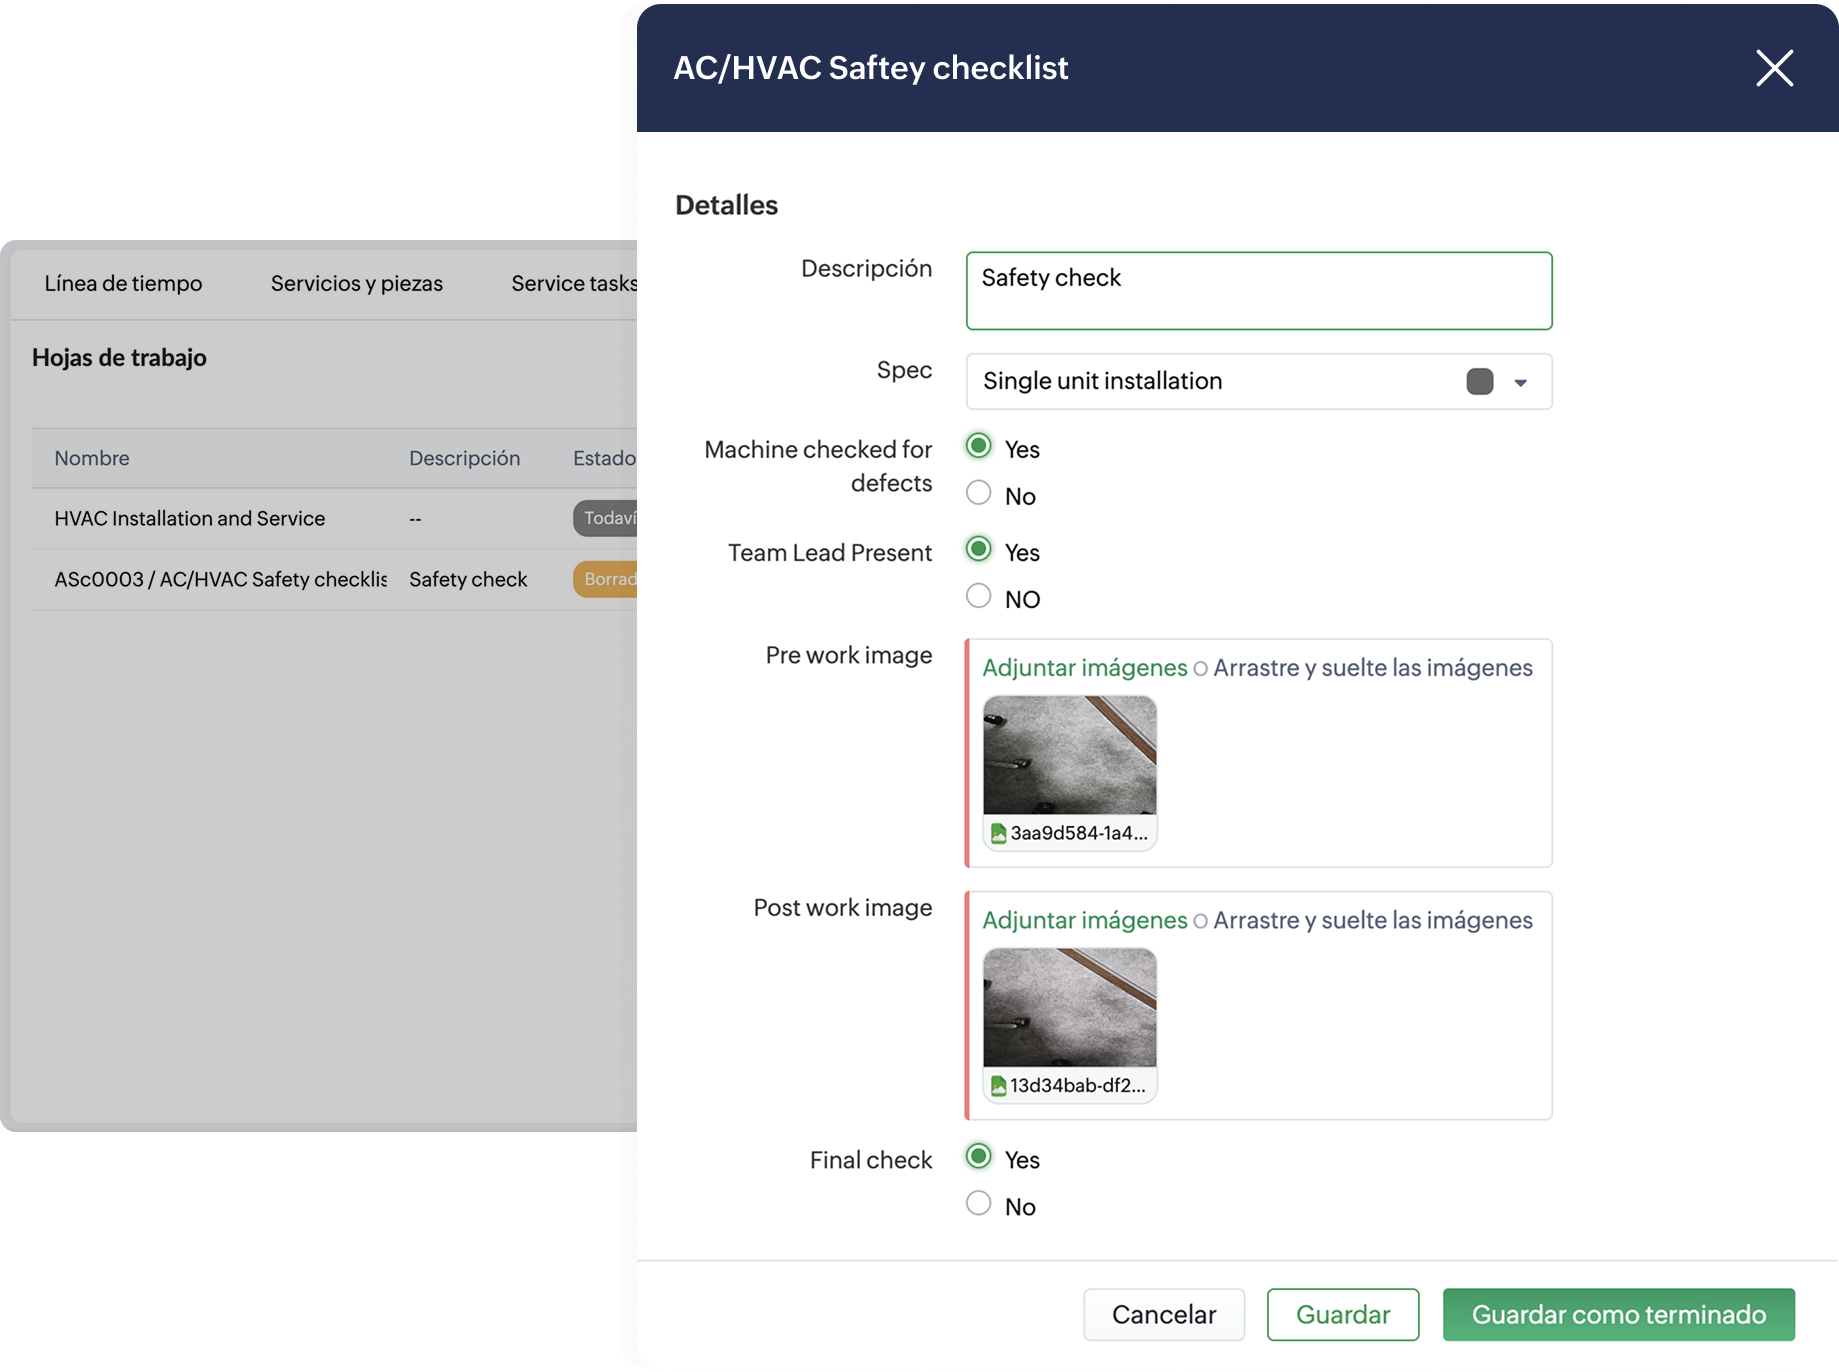This screenshot has height=1372, width=1839.
Task: Click the Guardar button
Action: point(1342,1314)
